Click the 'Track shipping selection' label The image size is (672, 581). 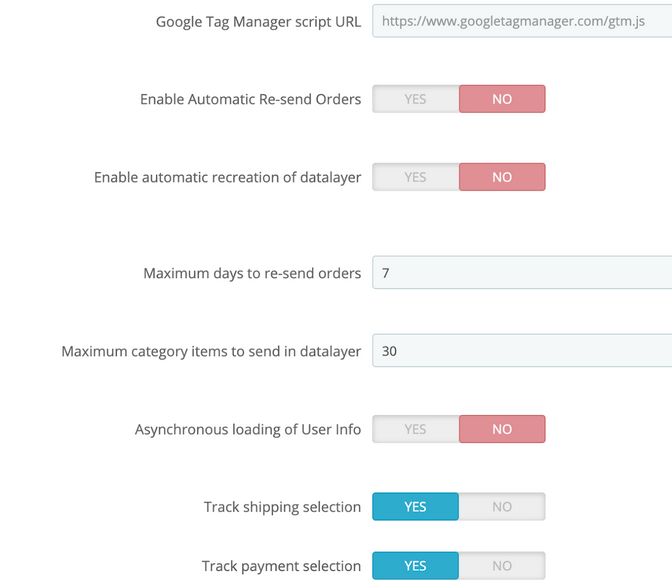pos(282,507)
